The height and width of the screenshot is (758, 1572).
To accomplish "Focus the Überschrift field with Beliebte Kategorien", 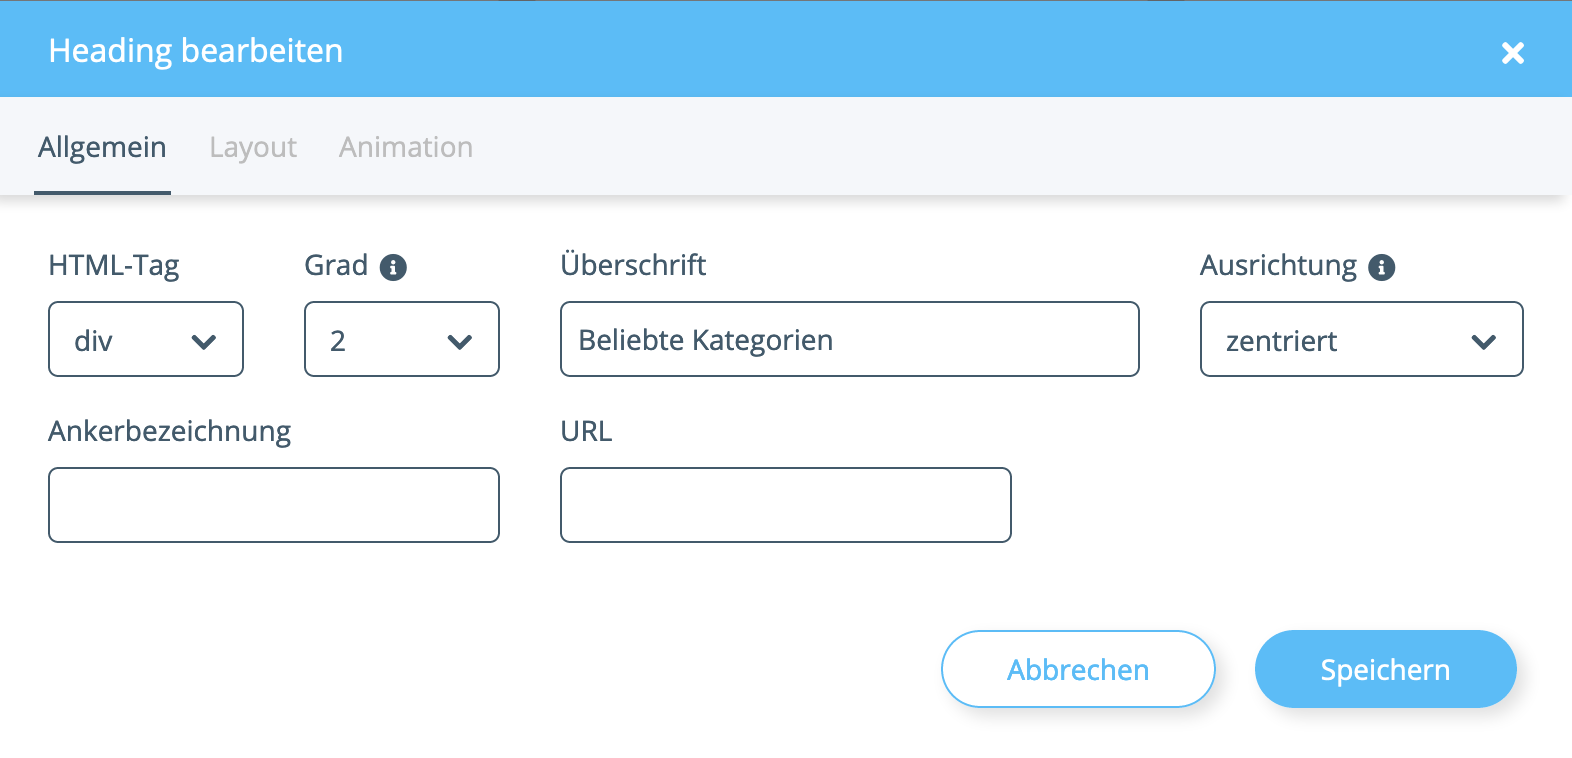I will [850, 339].
